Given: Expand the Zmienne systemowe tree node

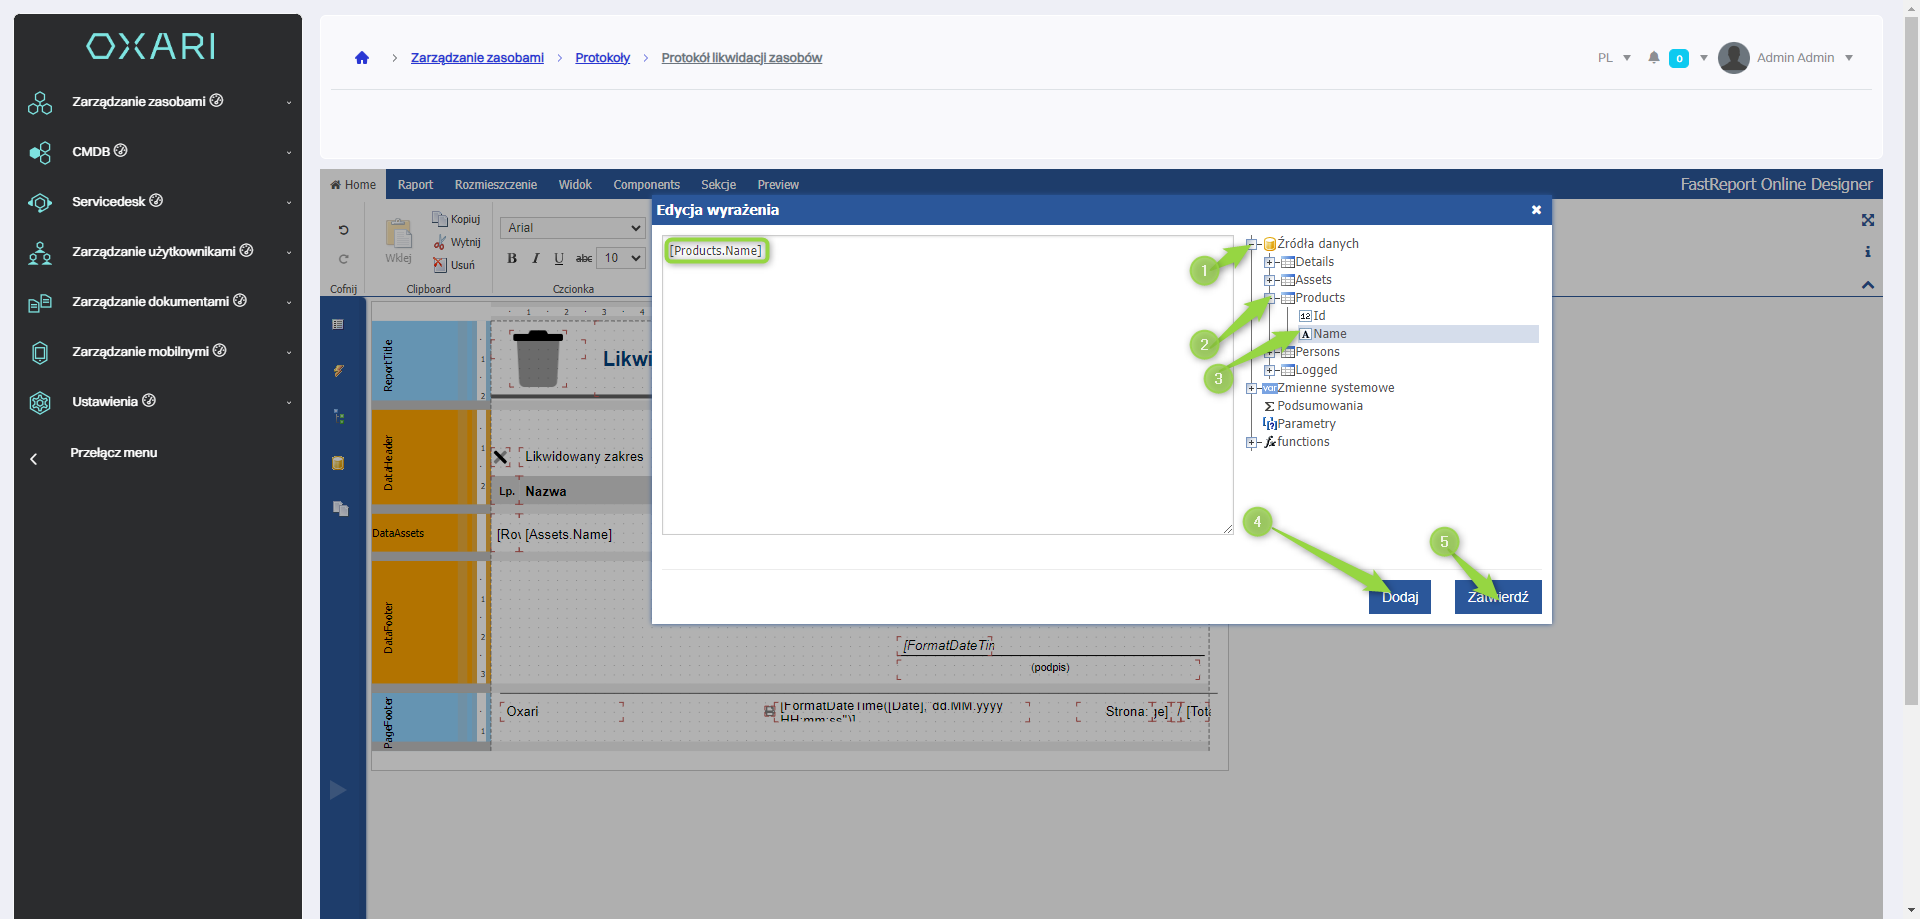Looking at the screenshot, I should pos(1251,388).
